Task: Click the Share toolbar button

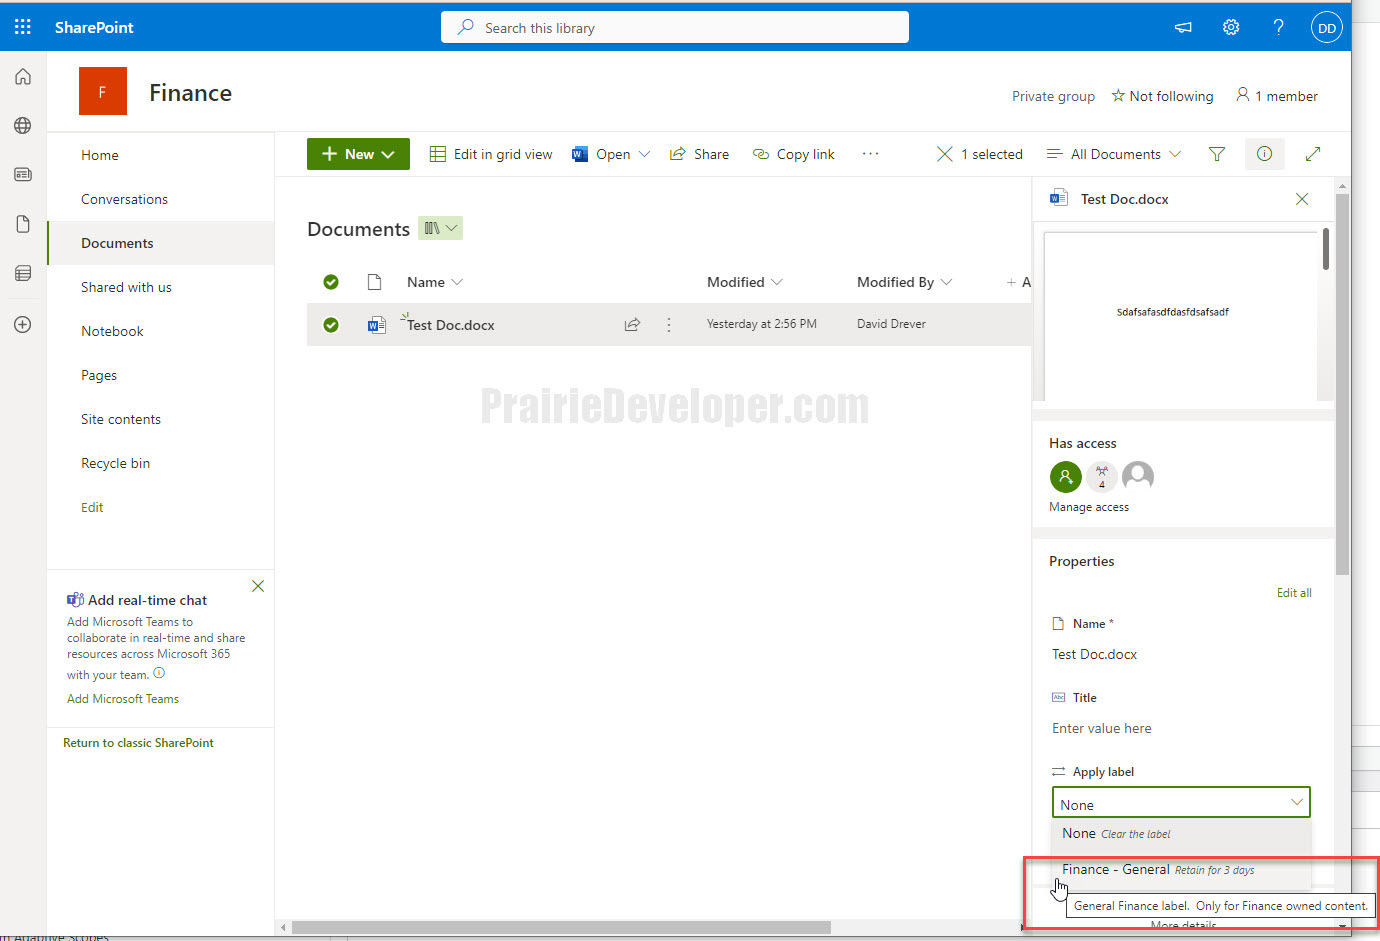Action: [699, 154]
